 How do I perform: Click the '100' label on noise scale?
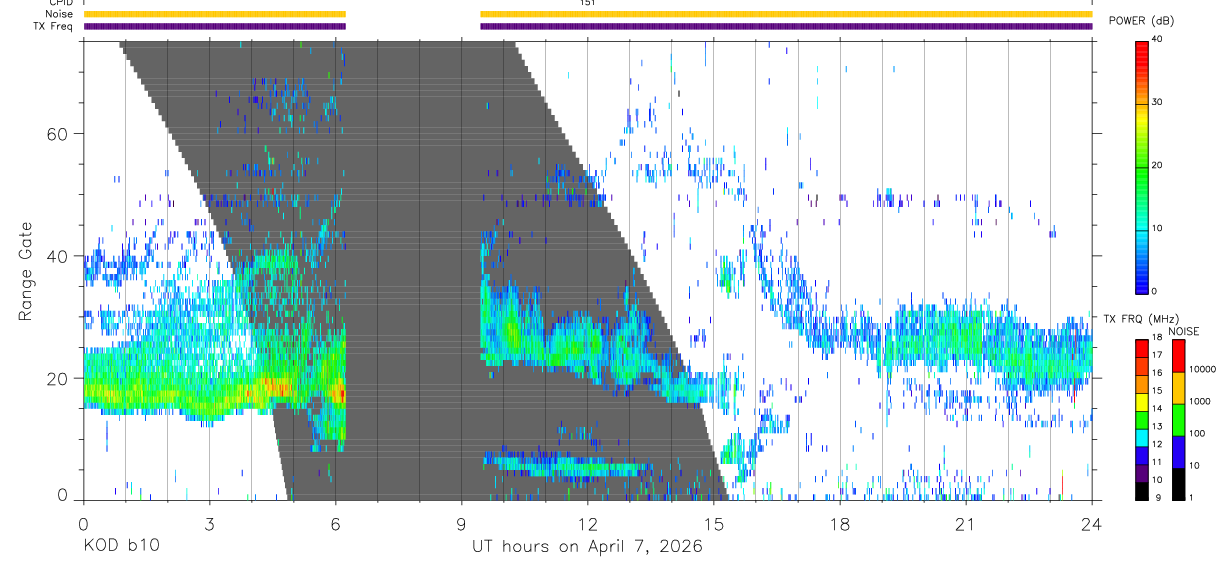click(1198, 433)
